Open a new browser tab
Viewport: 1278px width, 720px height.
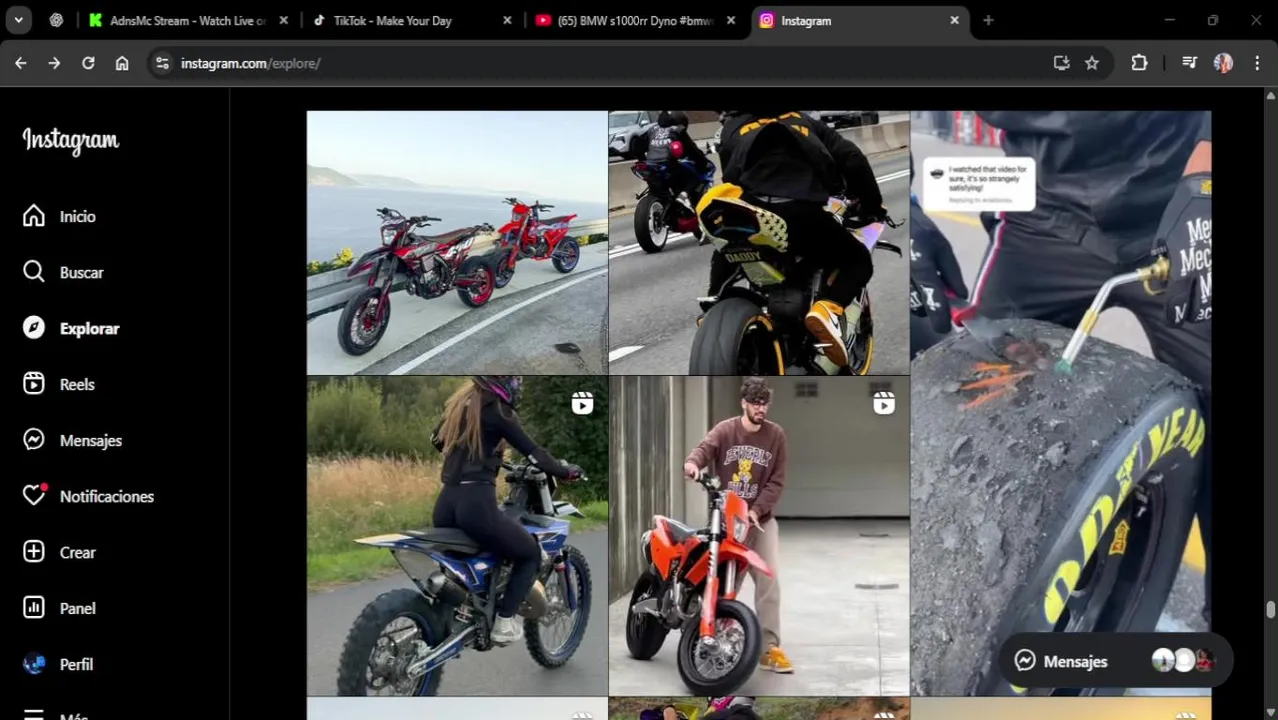(988, 20)
